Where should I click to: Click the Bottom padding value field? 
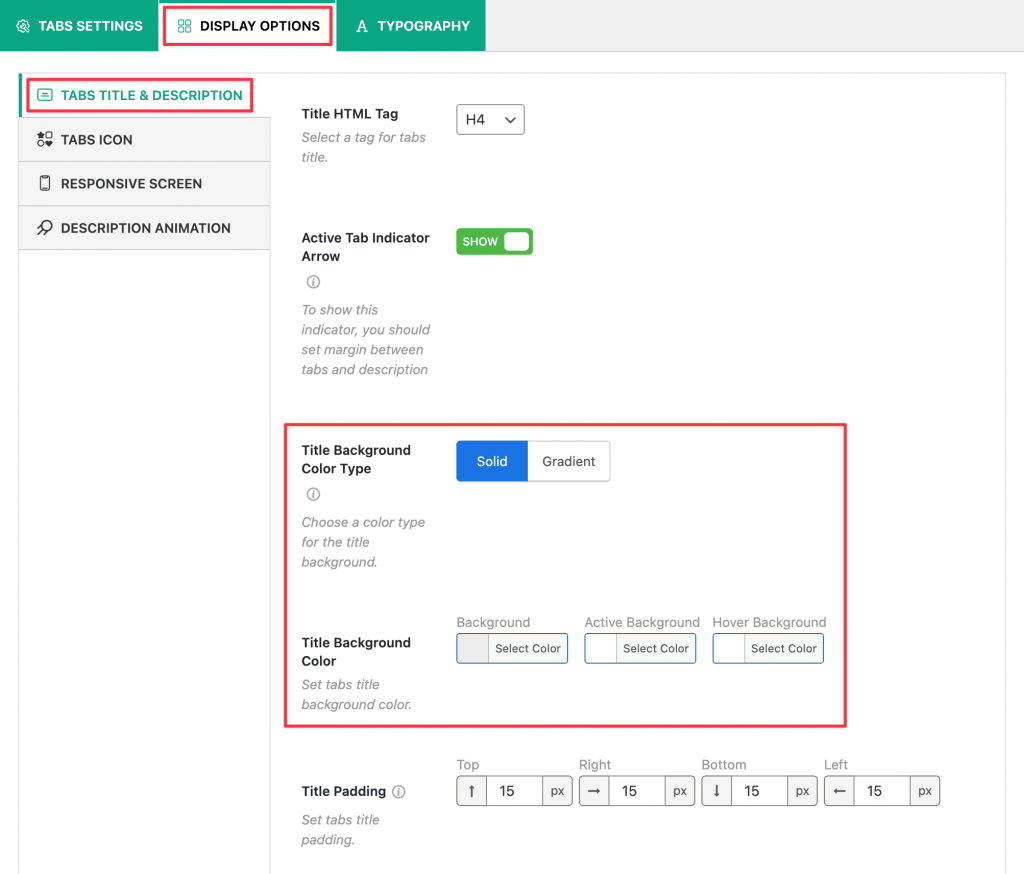pyautogui.click(x=760, y=791)
